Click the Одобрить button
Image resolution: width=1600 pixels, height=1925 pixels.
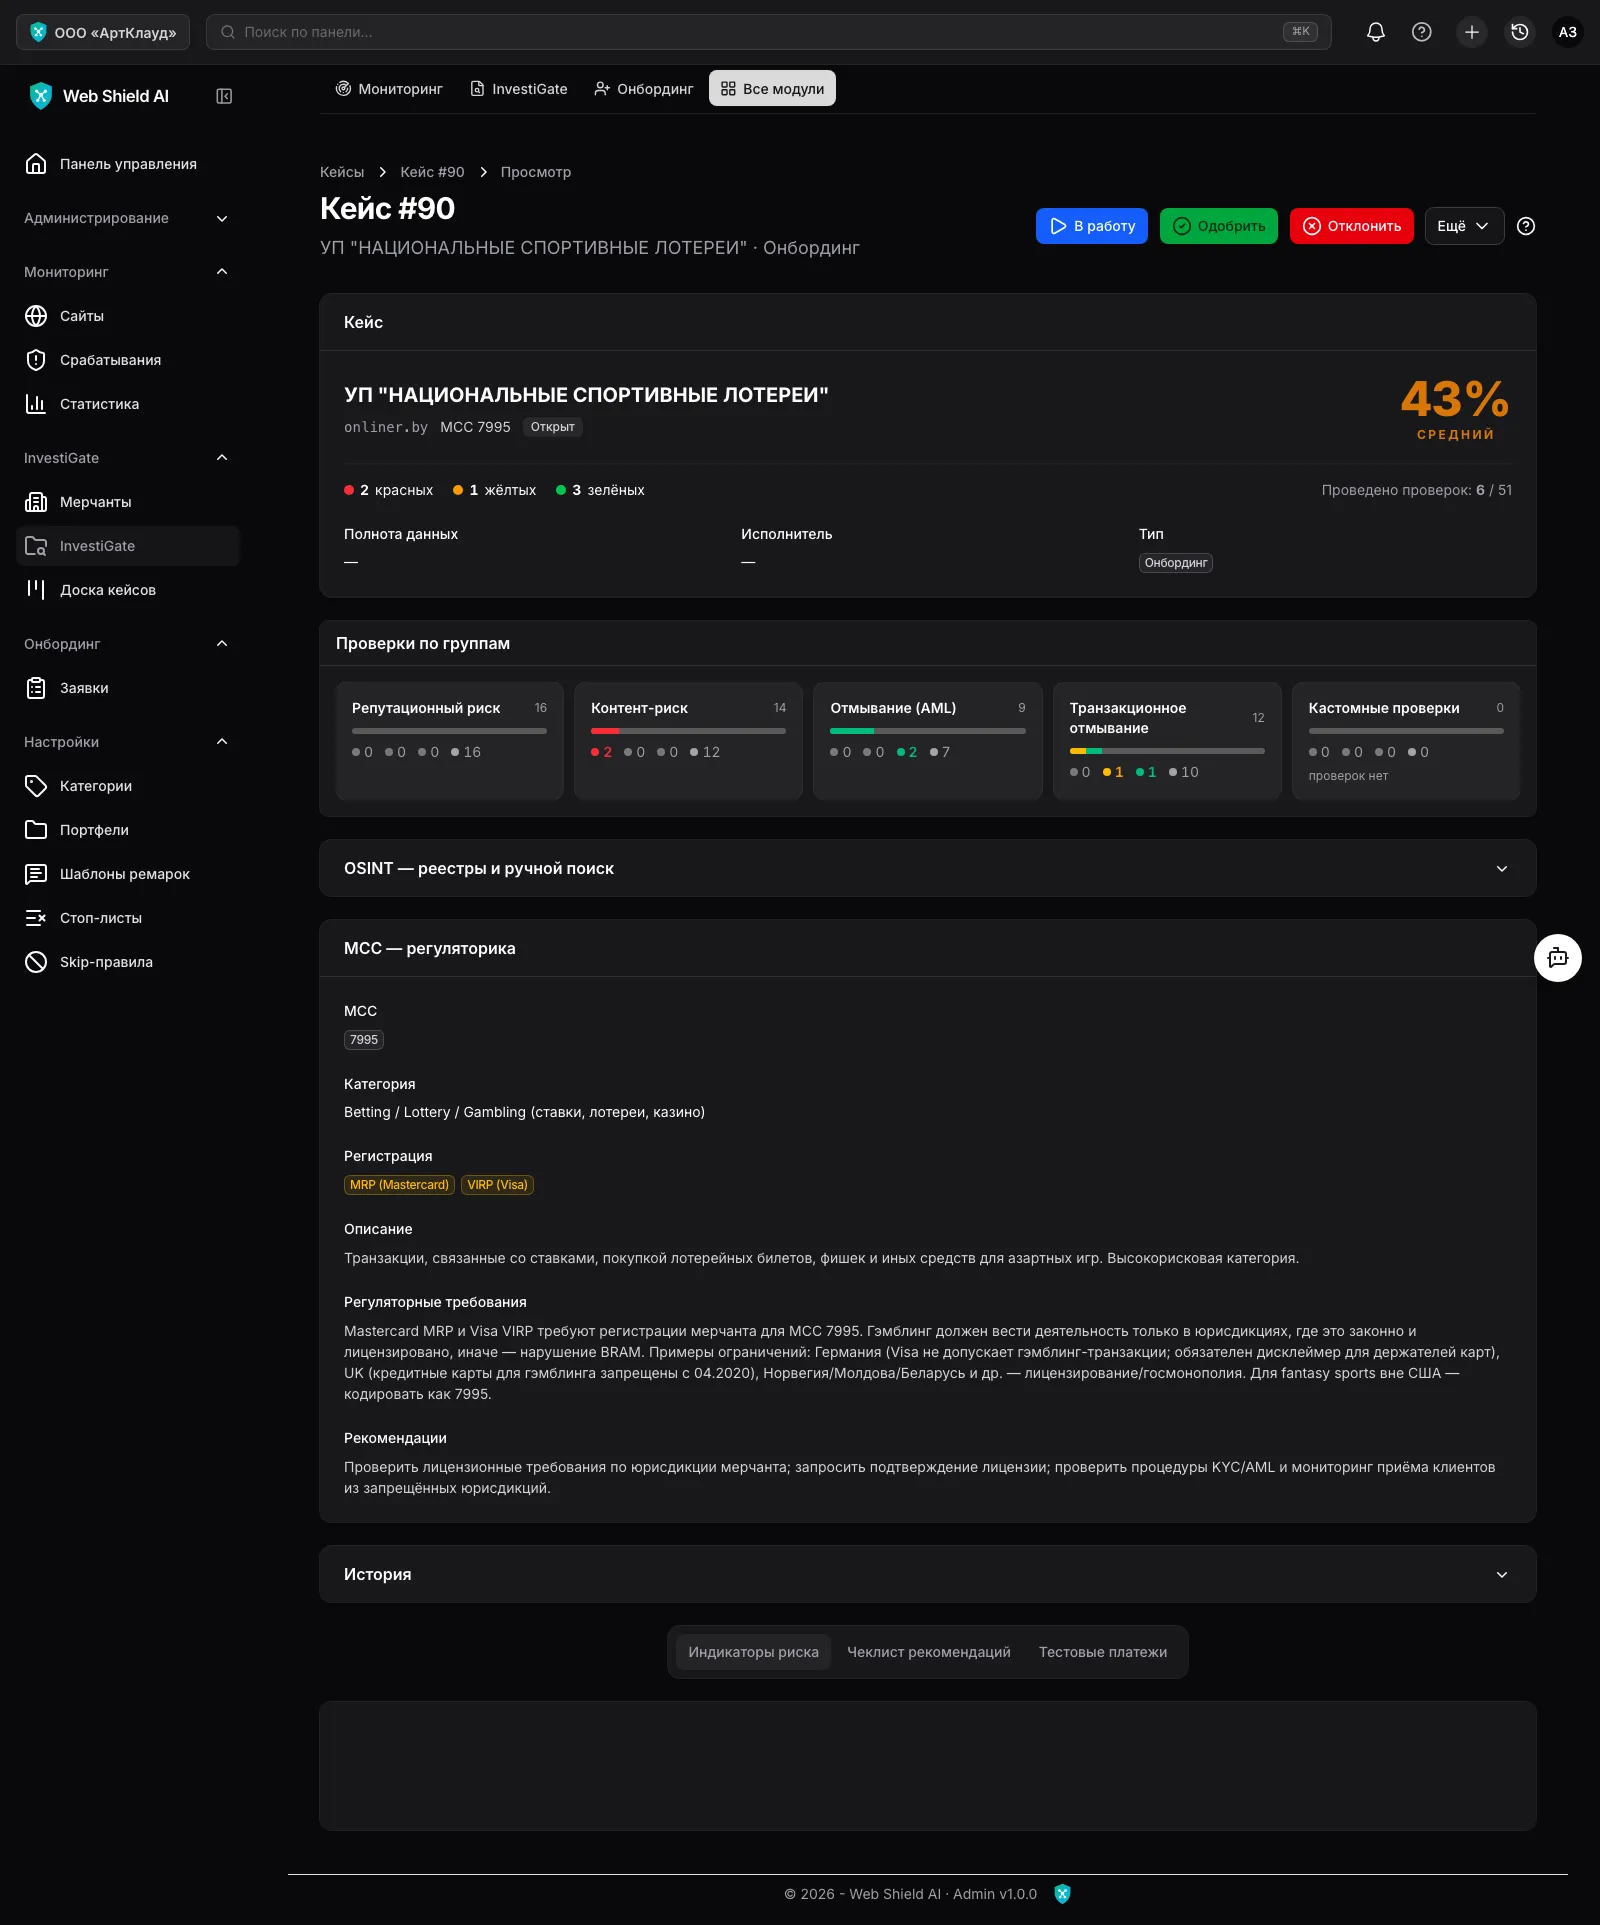pos(1218,226)
